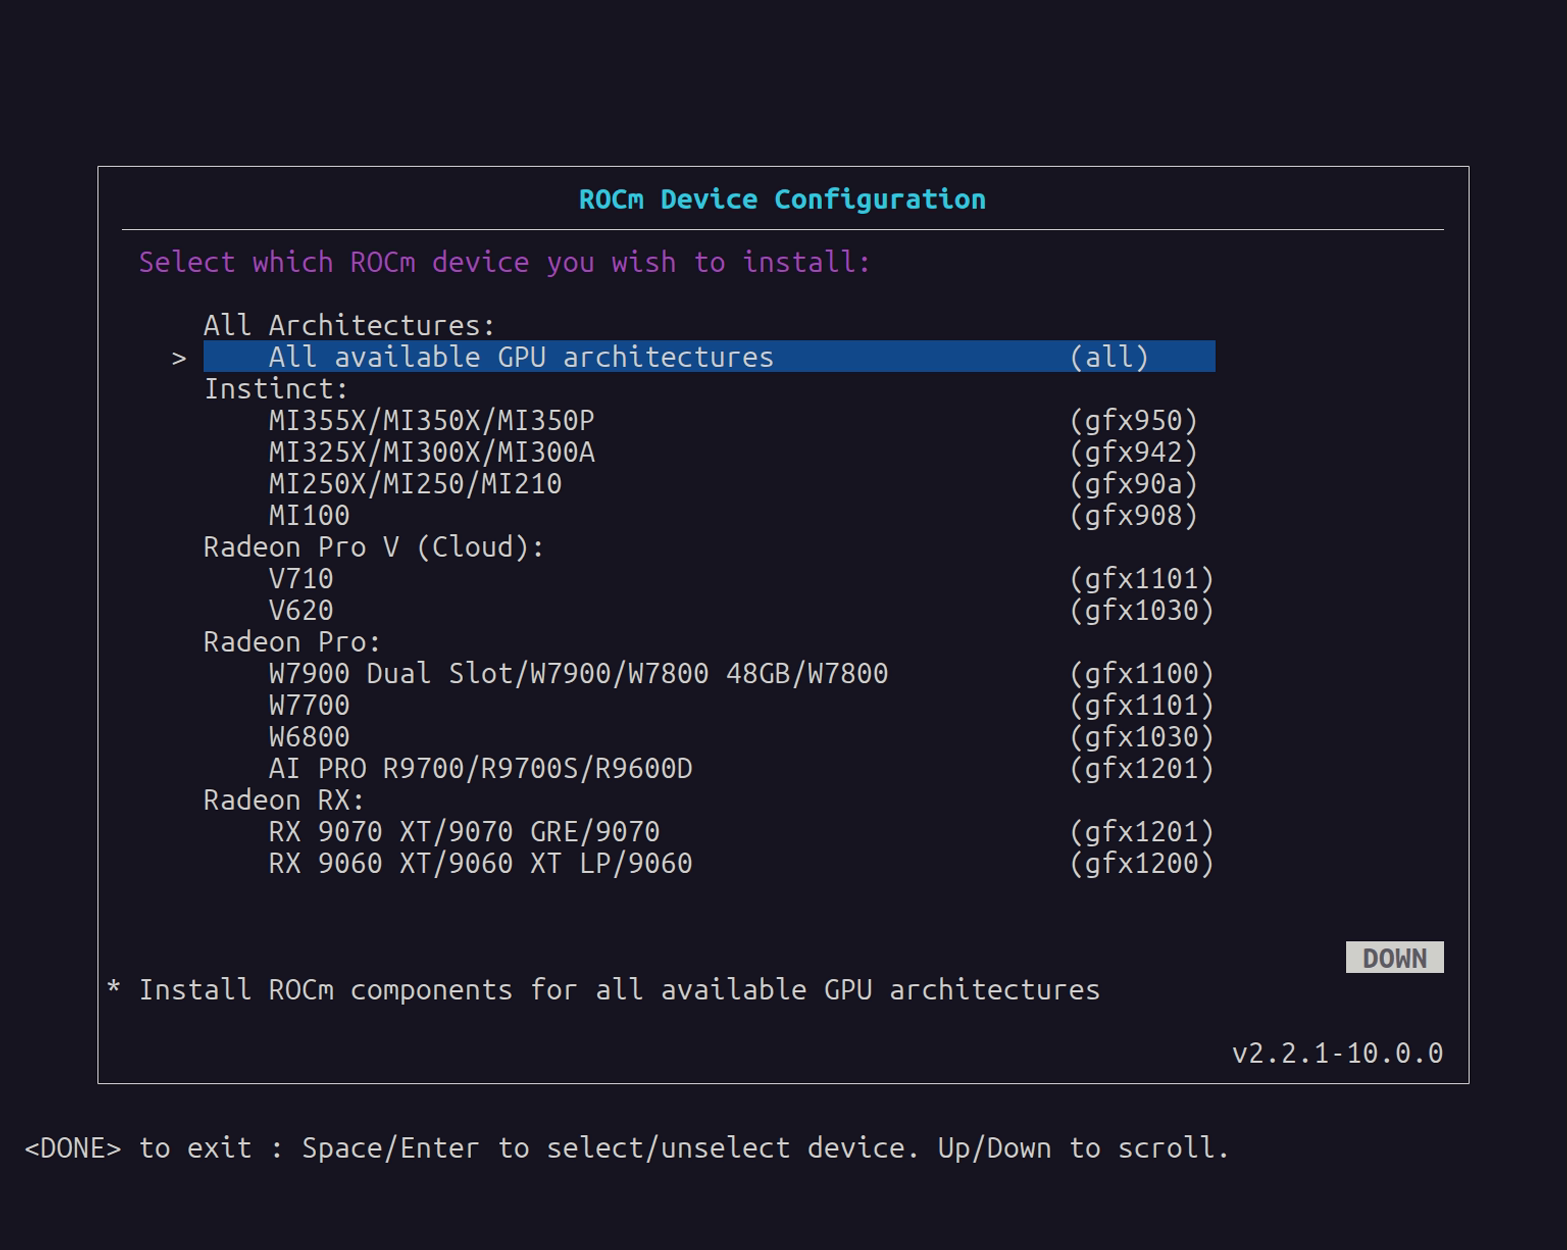Viewport: 1567px width, 1250px height.
Task: Click the Radeon RX: group header
Action: (x=284, y=800)
